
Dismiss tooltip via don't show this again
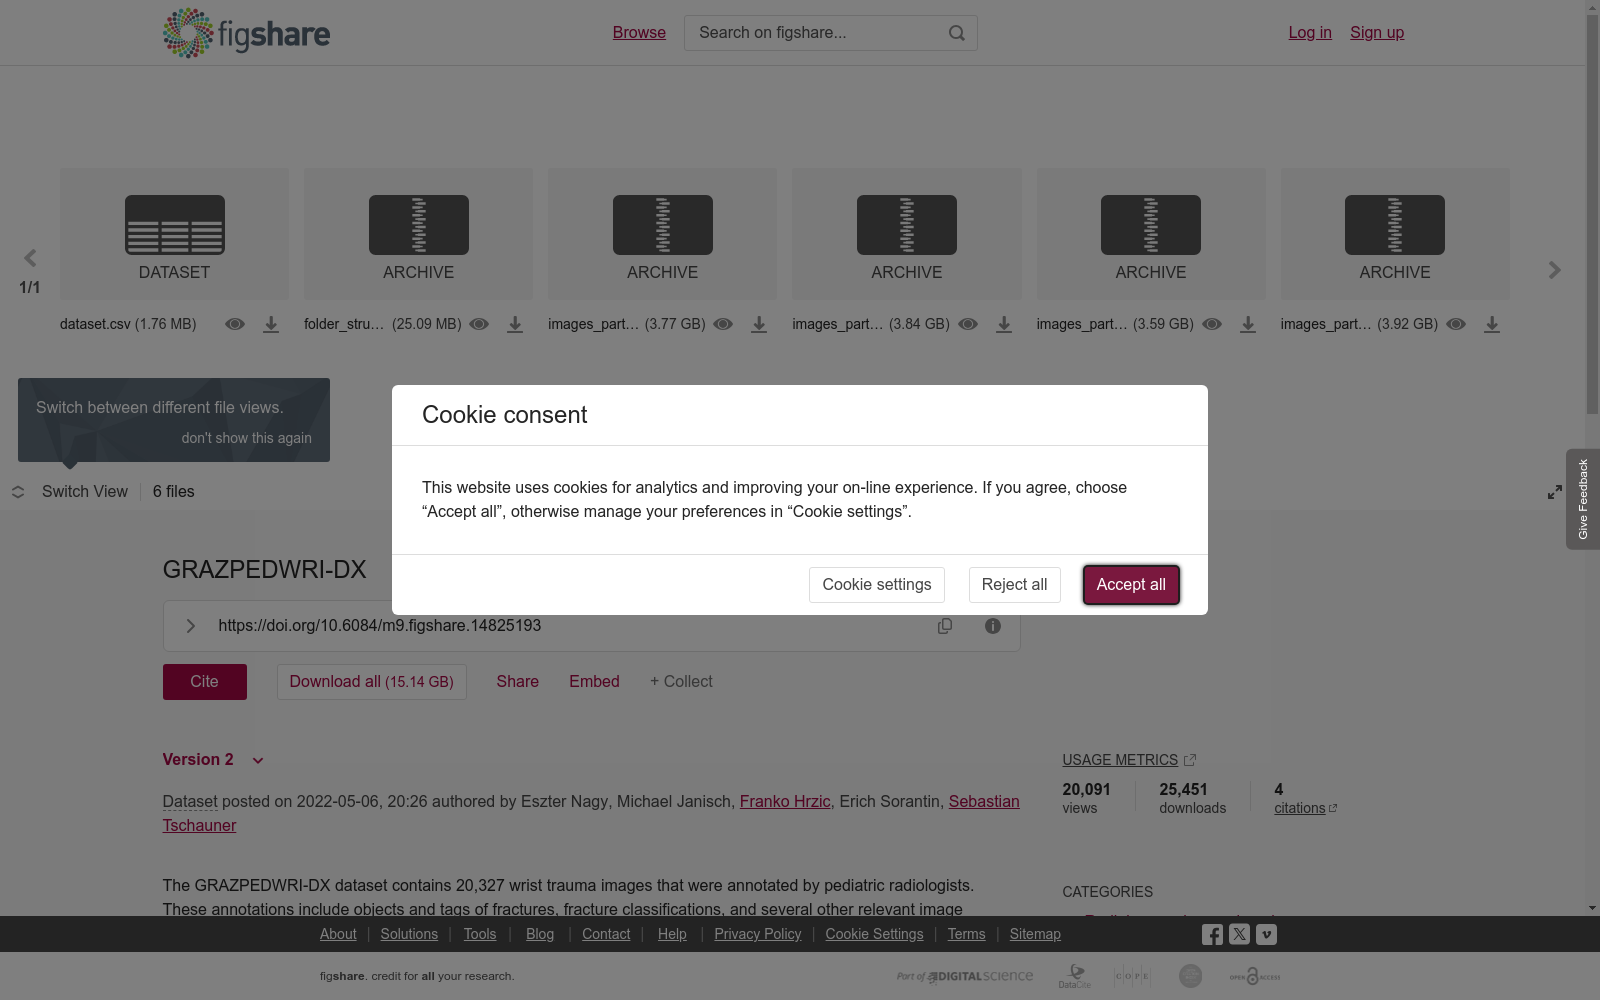246,438
